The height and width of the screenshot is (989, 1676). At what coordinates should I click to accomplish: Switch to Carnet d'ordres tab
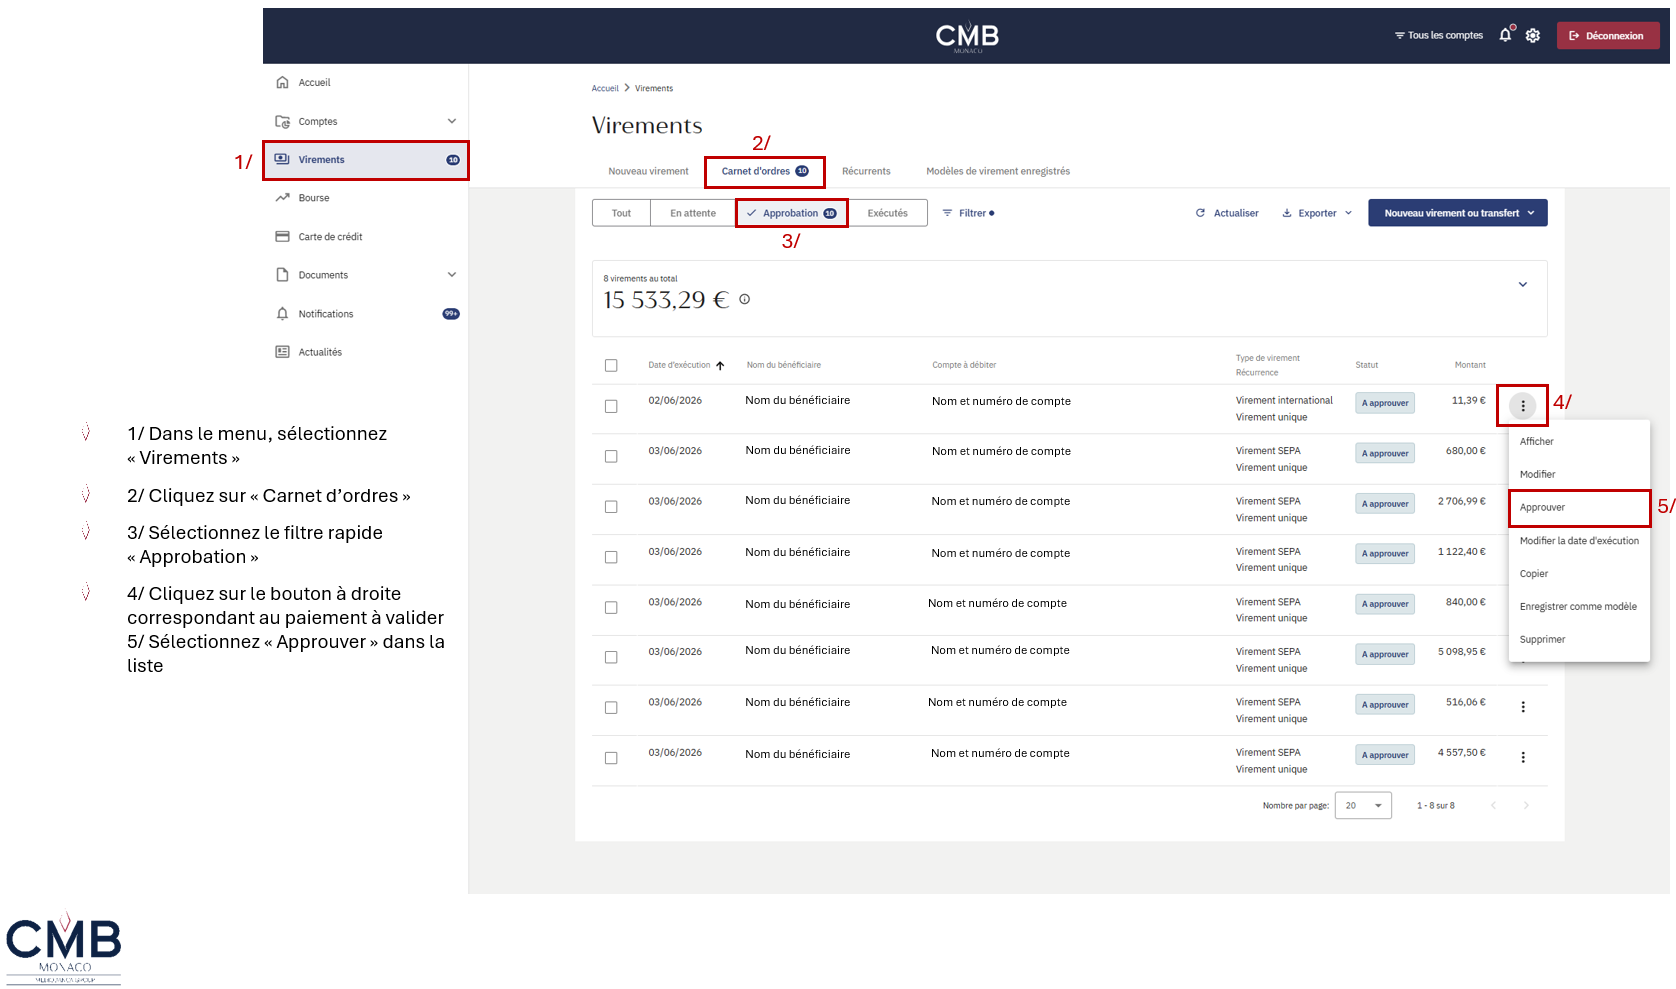(x=765, y=172)
